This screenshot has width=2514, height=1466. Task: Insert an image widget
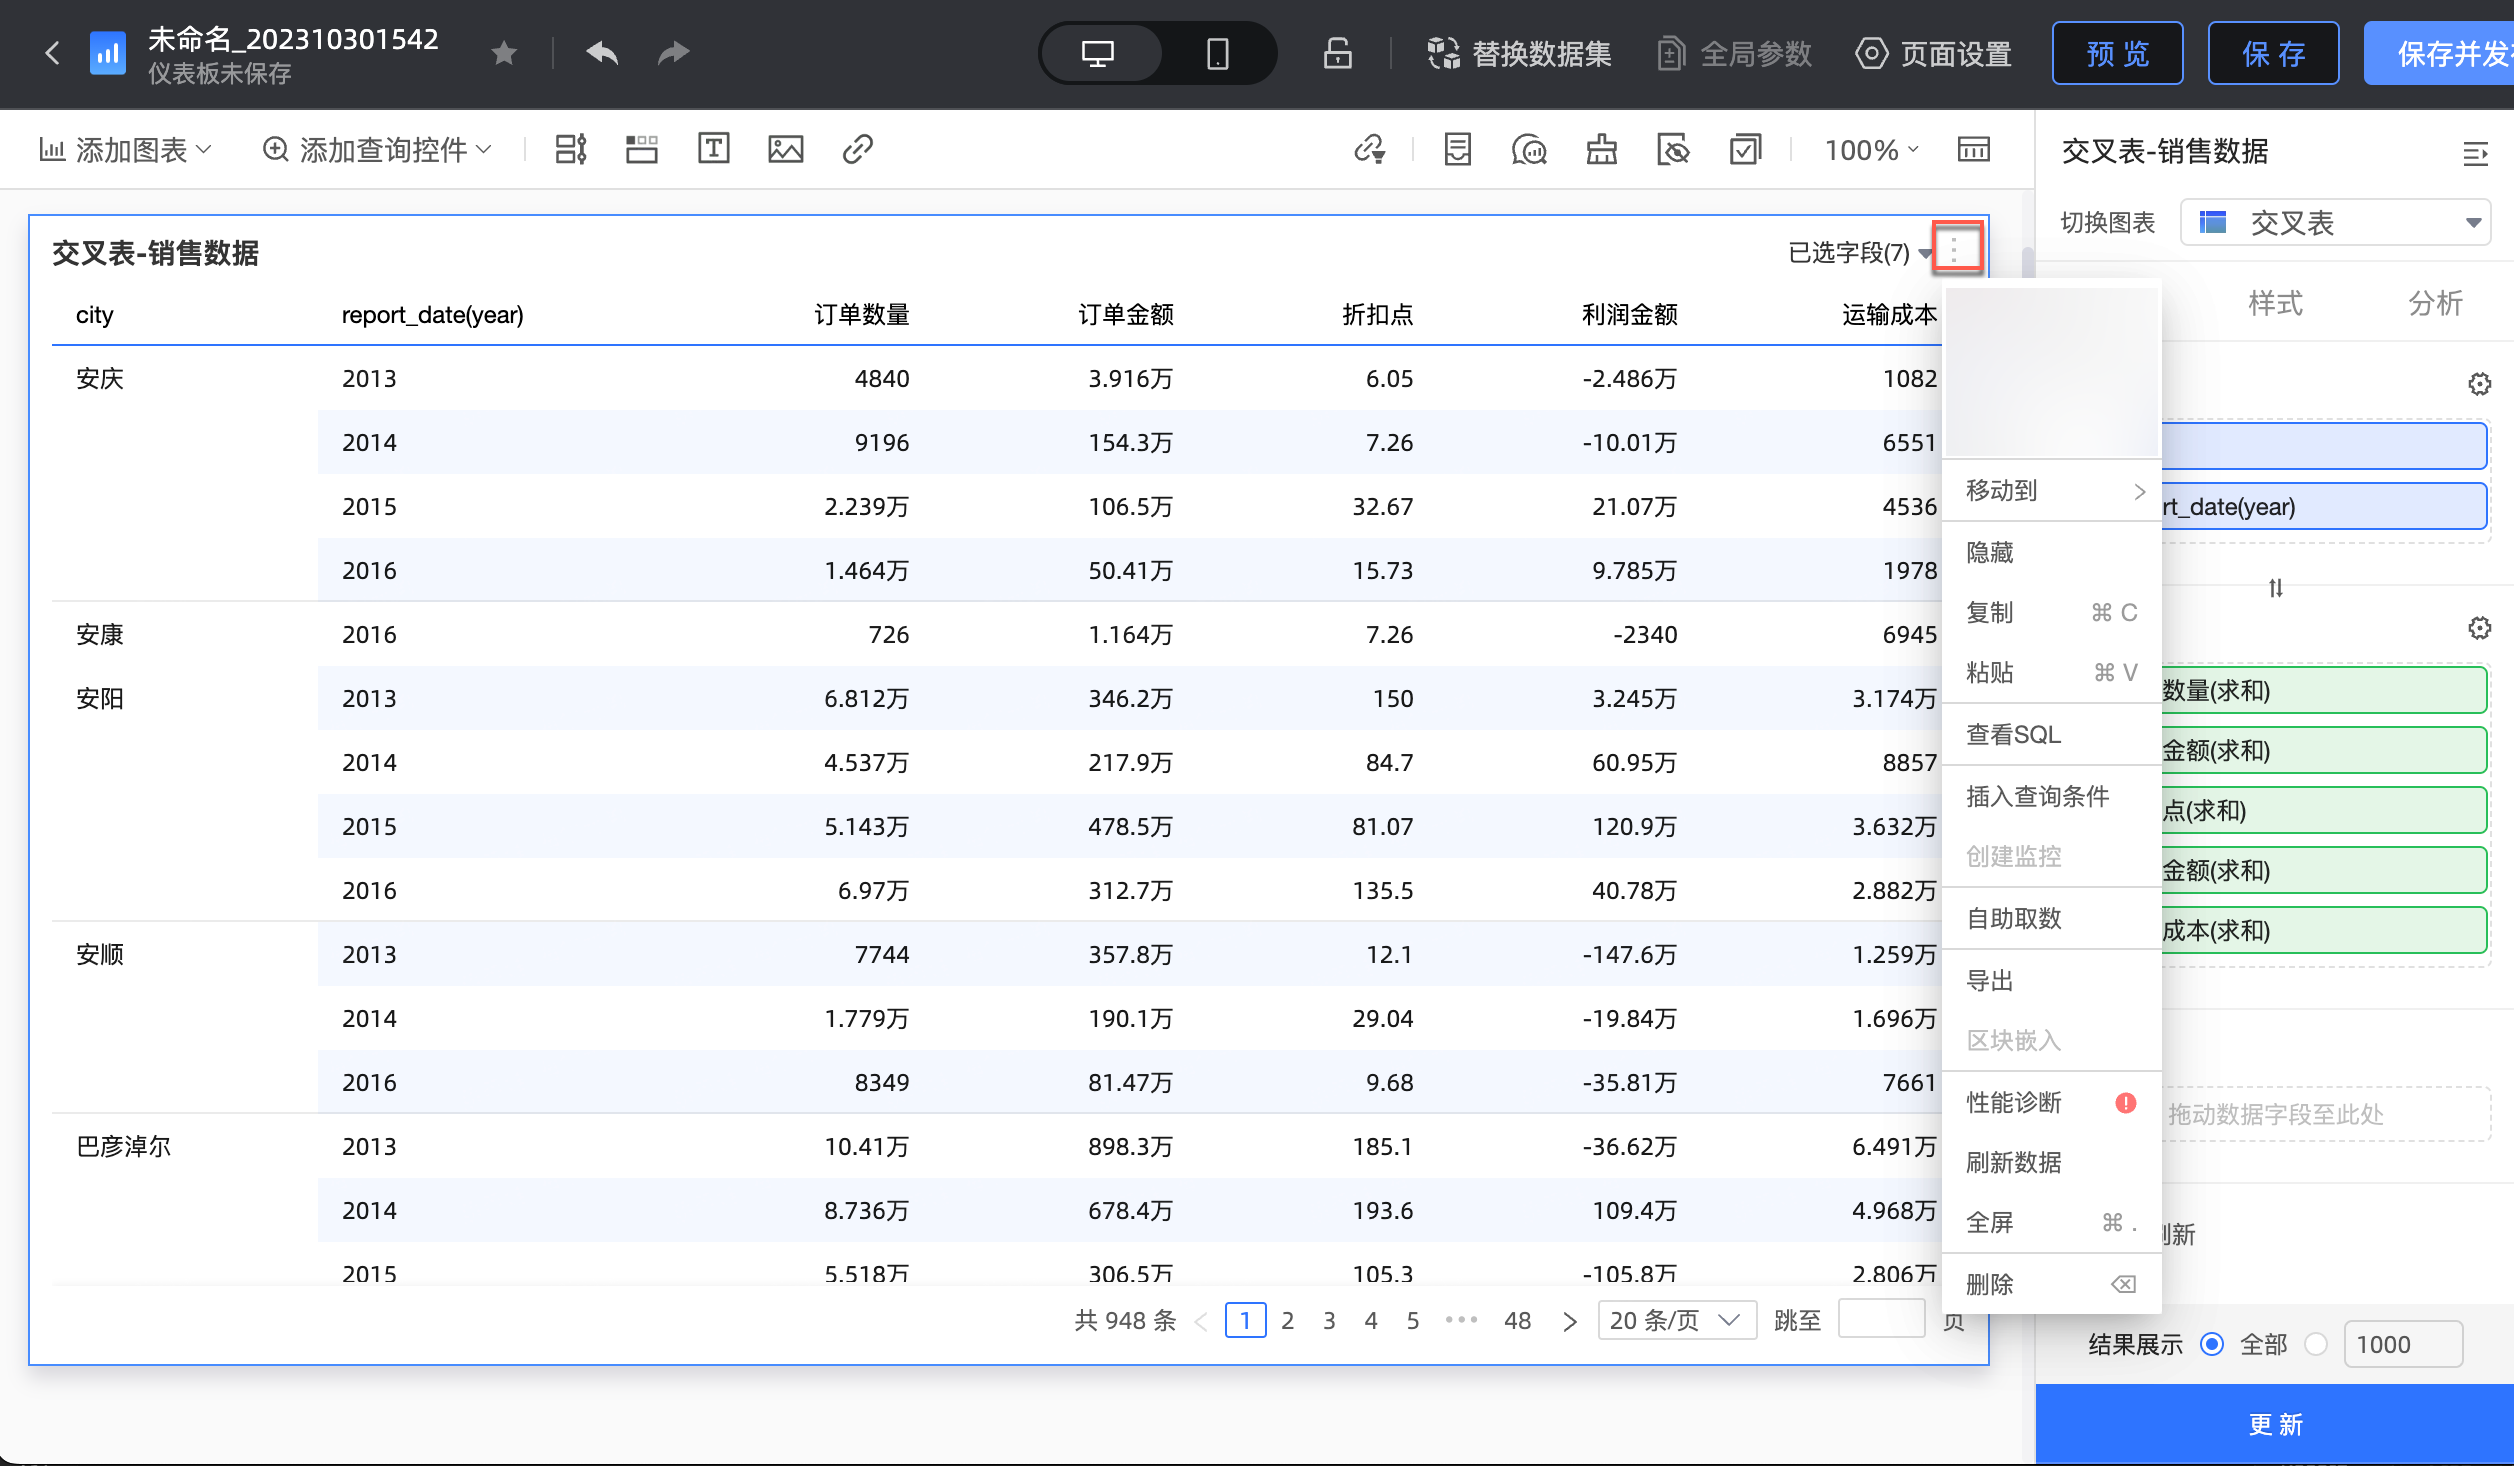pyautogui.click(x=786, y=150)
